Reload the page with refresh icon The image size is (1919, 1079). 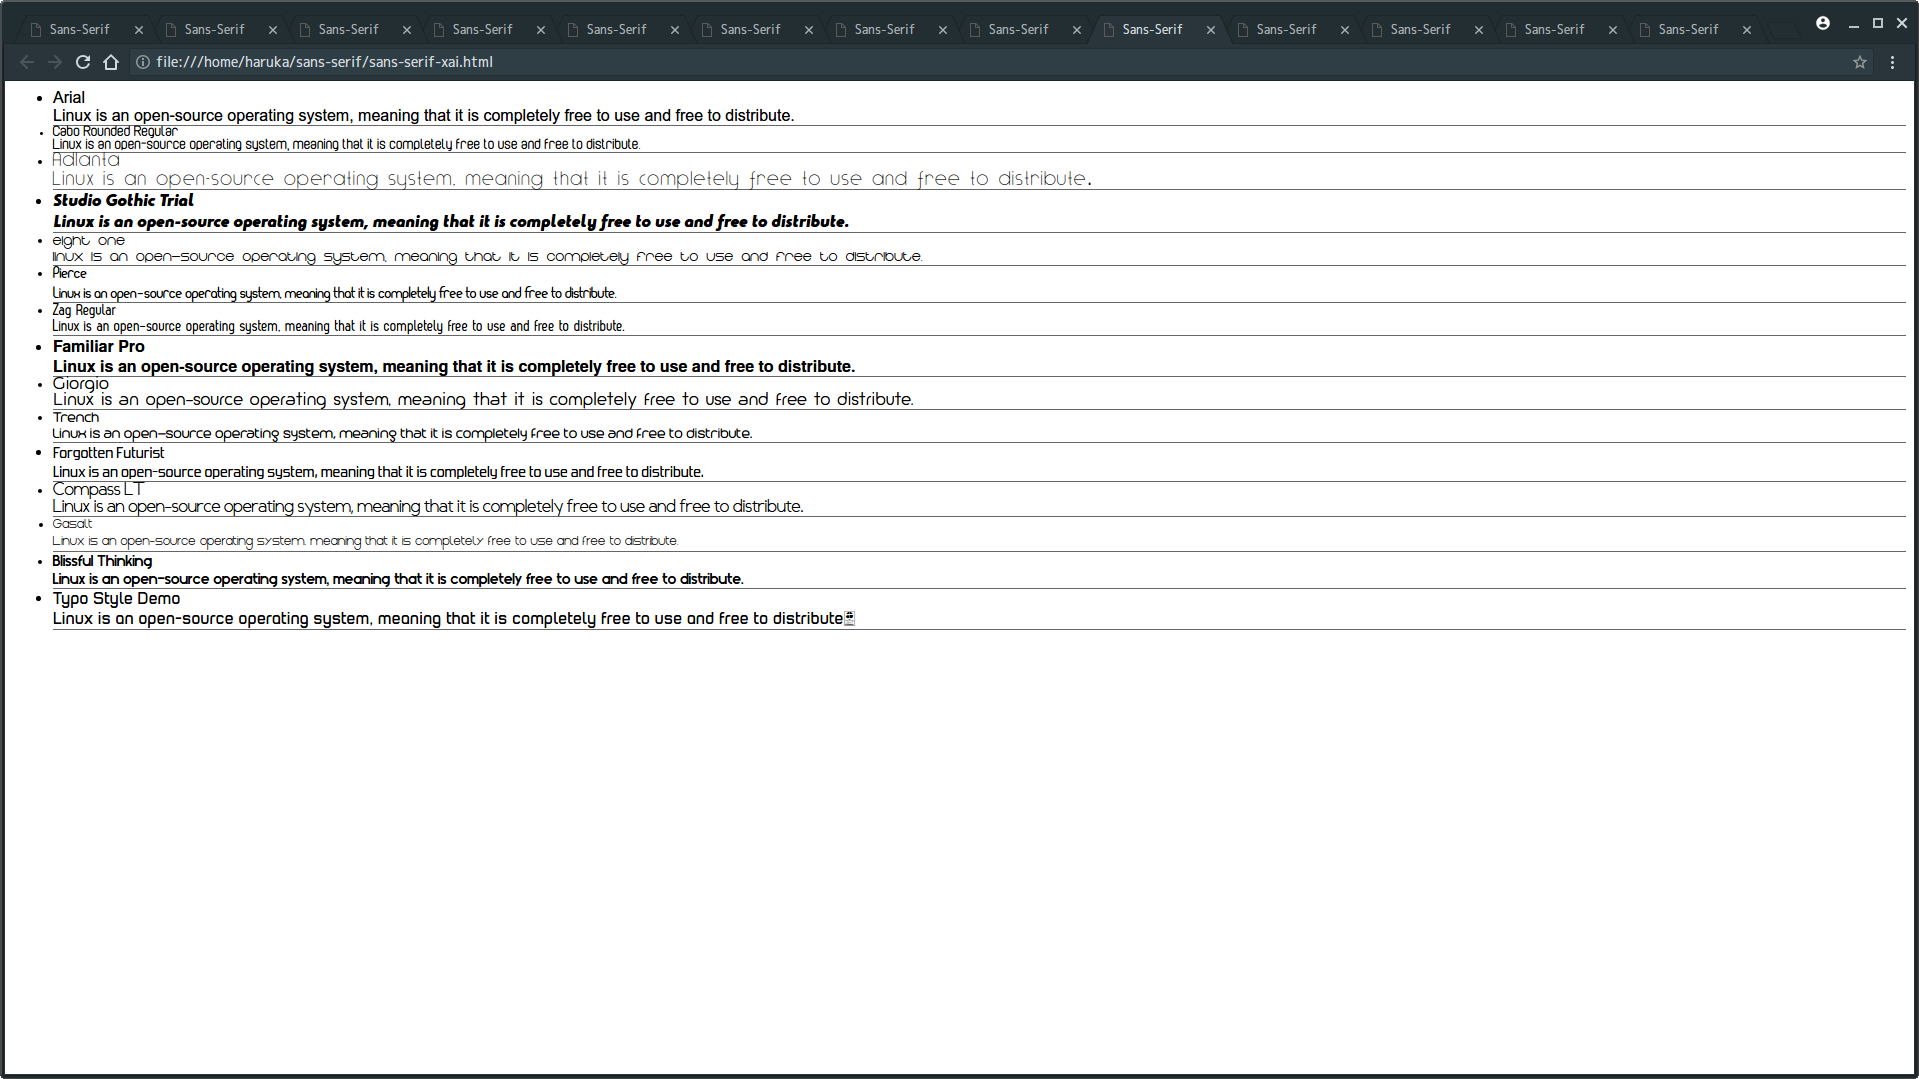pyautogui.click(x=83, y=62)
